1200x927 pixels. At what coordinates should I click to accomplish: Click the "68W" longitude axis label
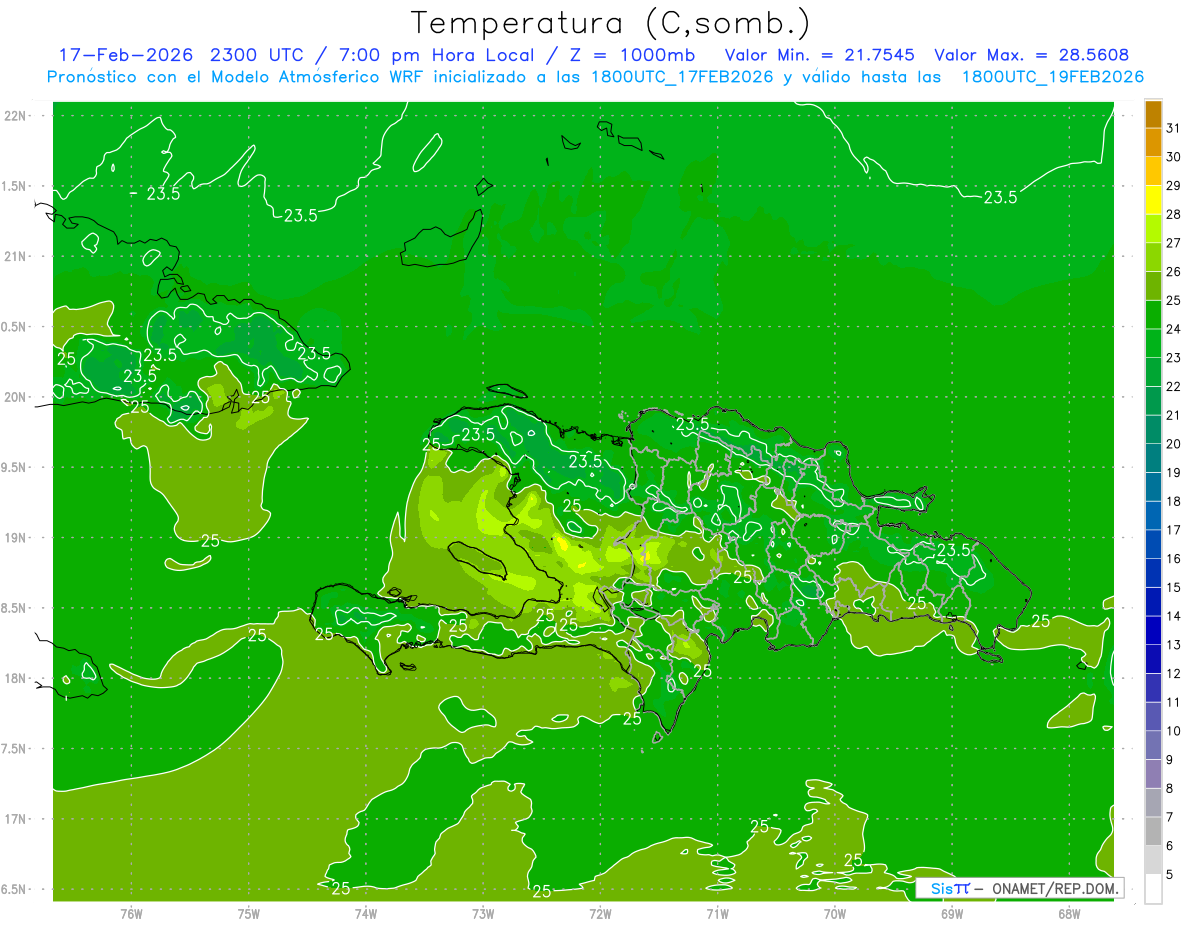pyautogui.click(x=1069, y=913)
